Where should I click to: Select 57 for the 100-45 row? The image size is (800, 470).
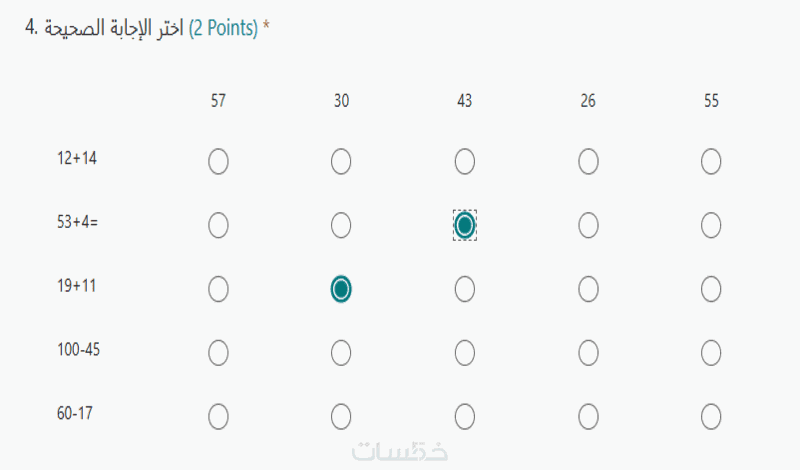[x=218, y=352]
